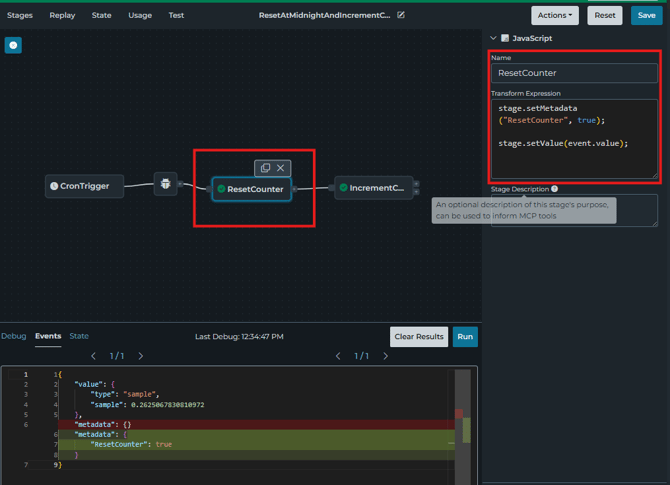670x485 pixels.
Task: Click the "type": "sample" line
Action: point(125,394)
